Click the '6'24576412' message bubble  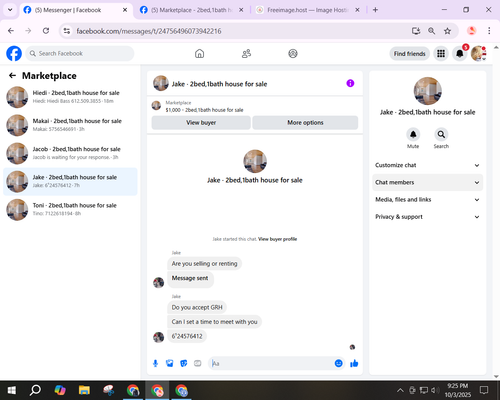187,336
